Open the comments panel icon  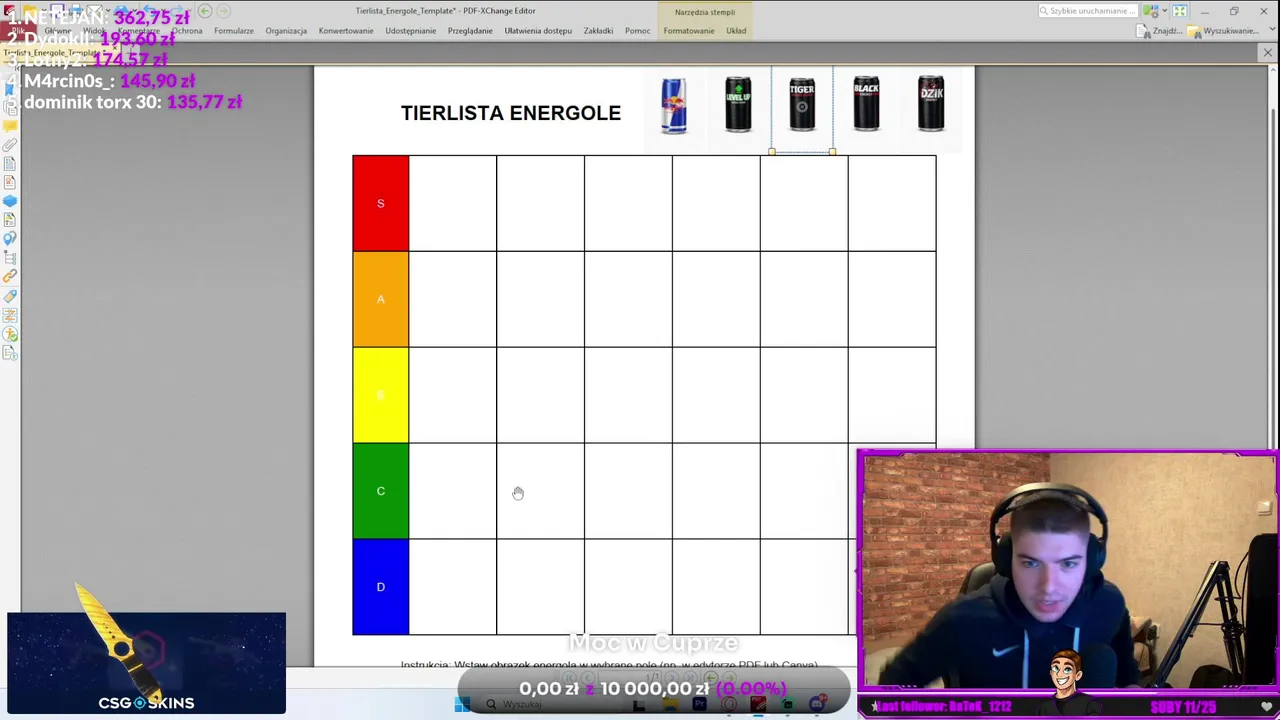click(x=10, y=126)
